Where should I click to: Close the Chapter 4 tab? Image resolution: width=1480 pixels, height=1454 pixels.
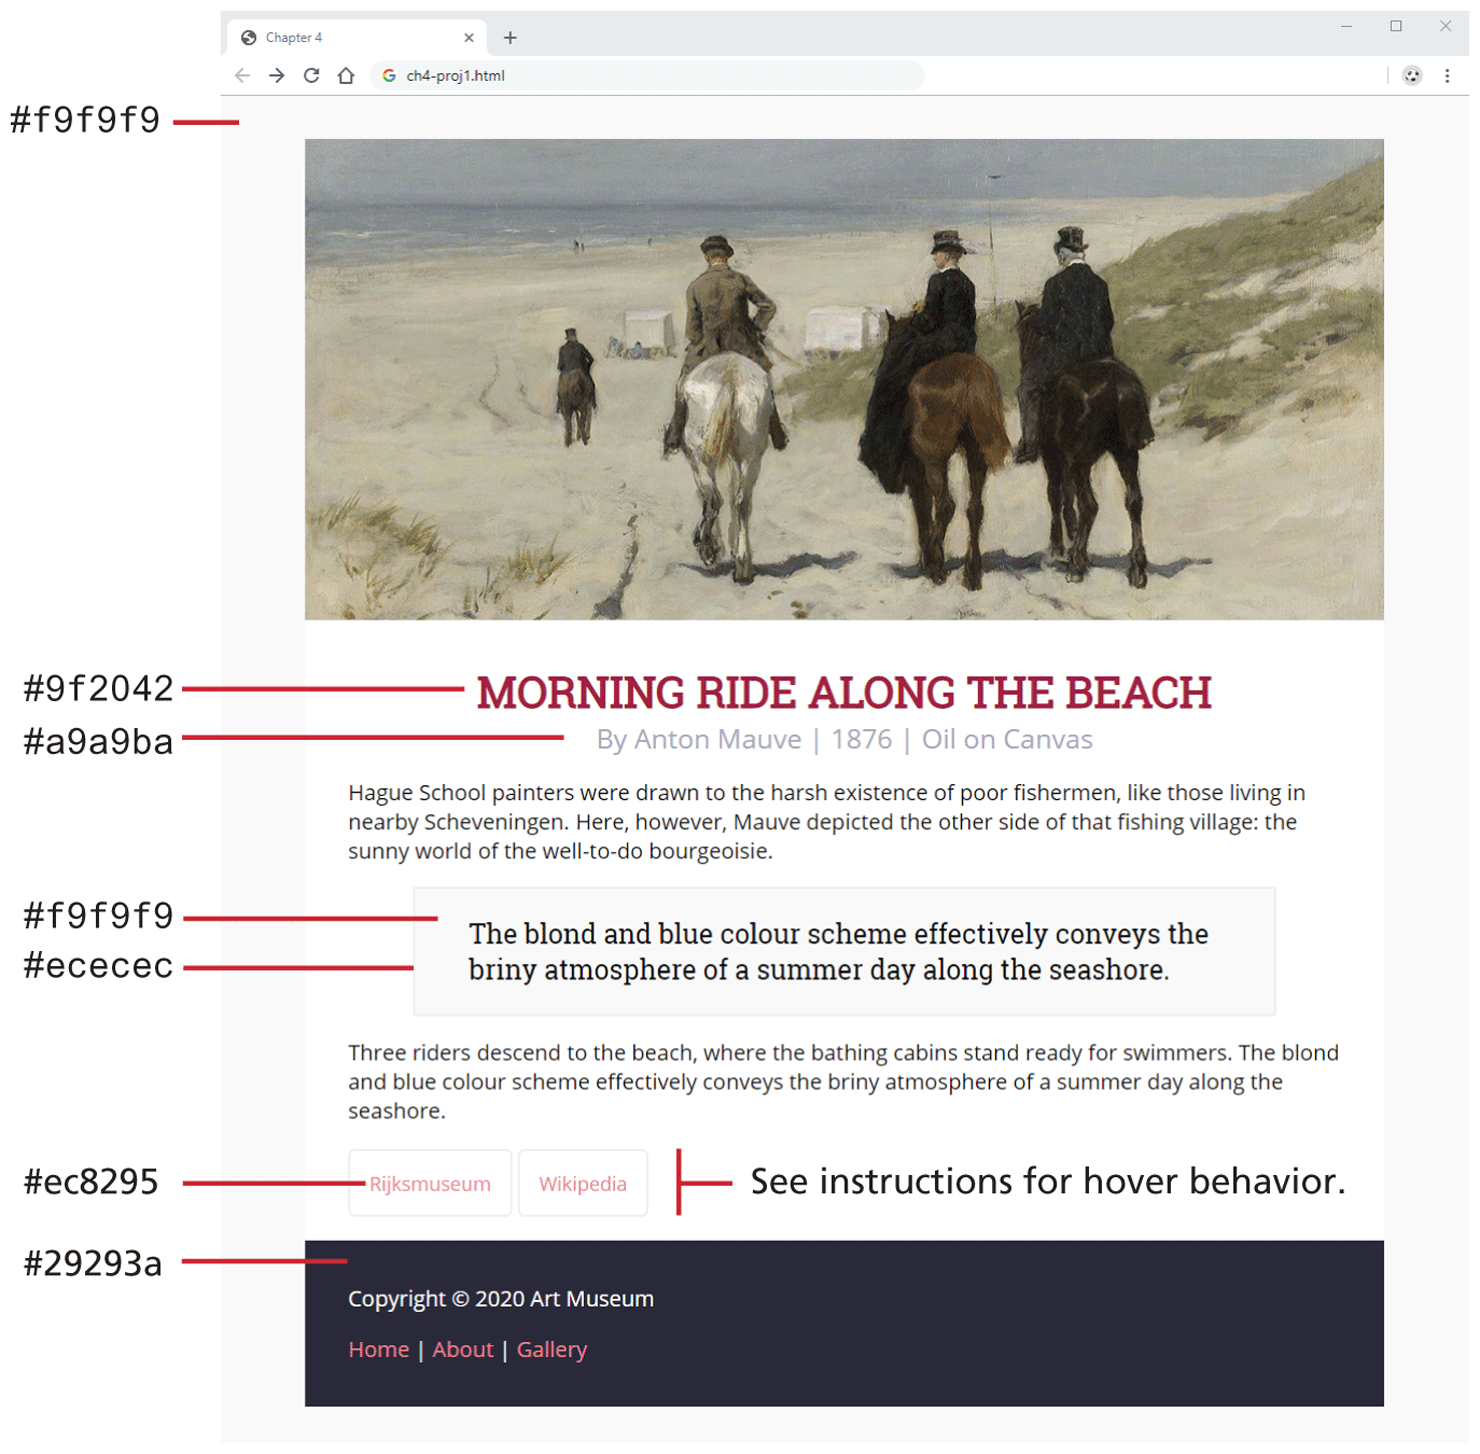(x=469, y=38)
